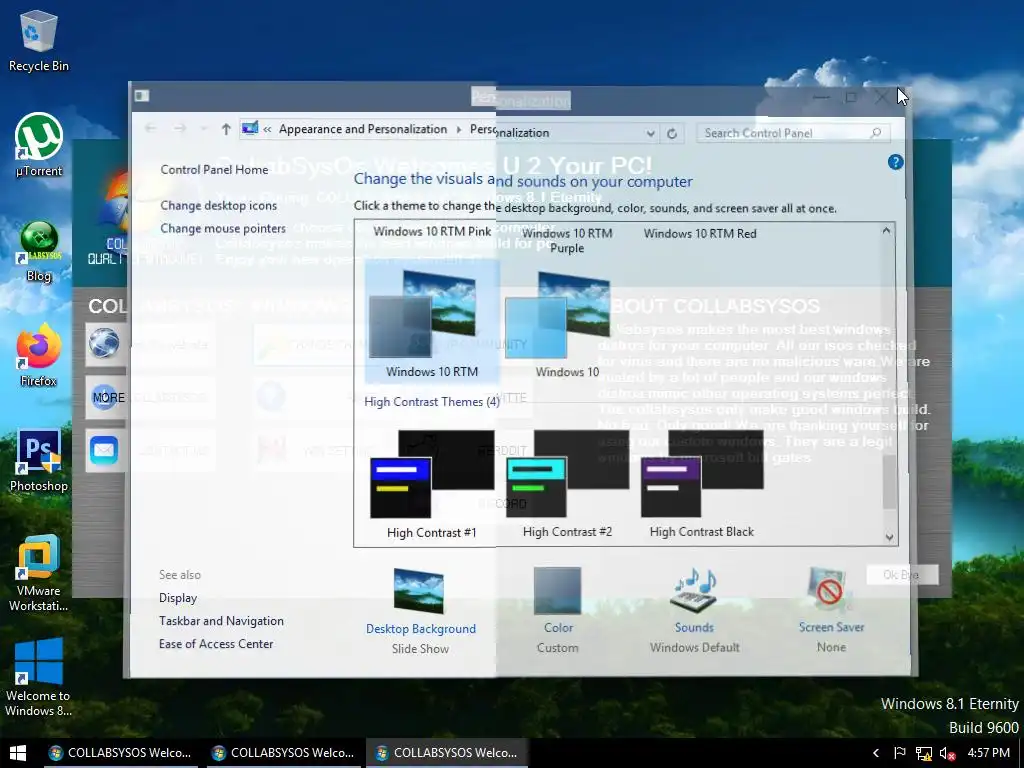Screen dimensions: 1024x768
Task: Launch Firefox from the desktop
Action: 39,356
